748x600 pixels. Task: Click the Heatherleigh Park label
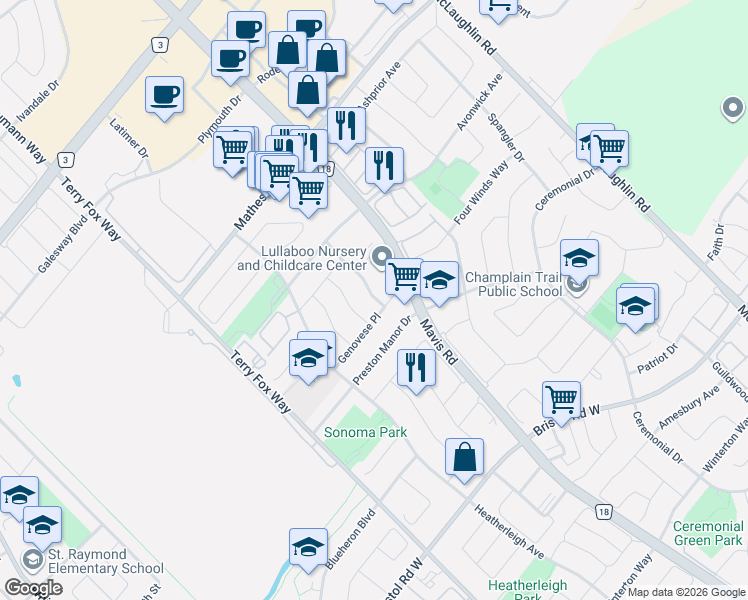tap(528, 589)
